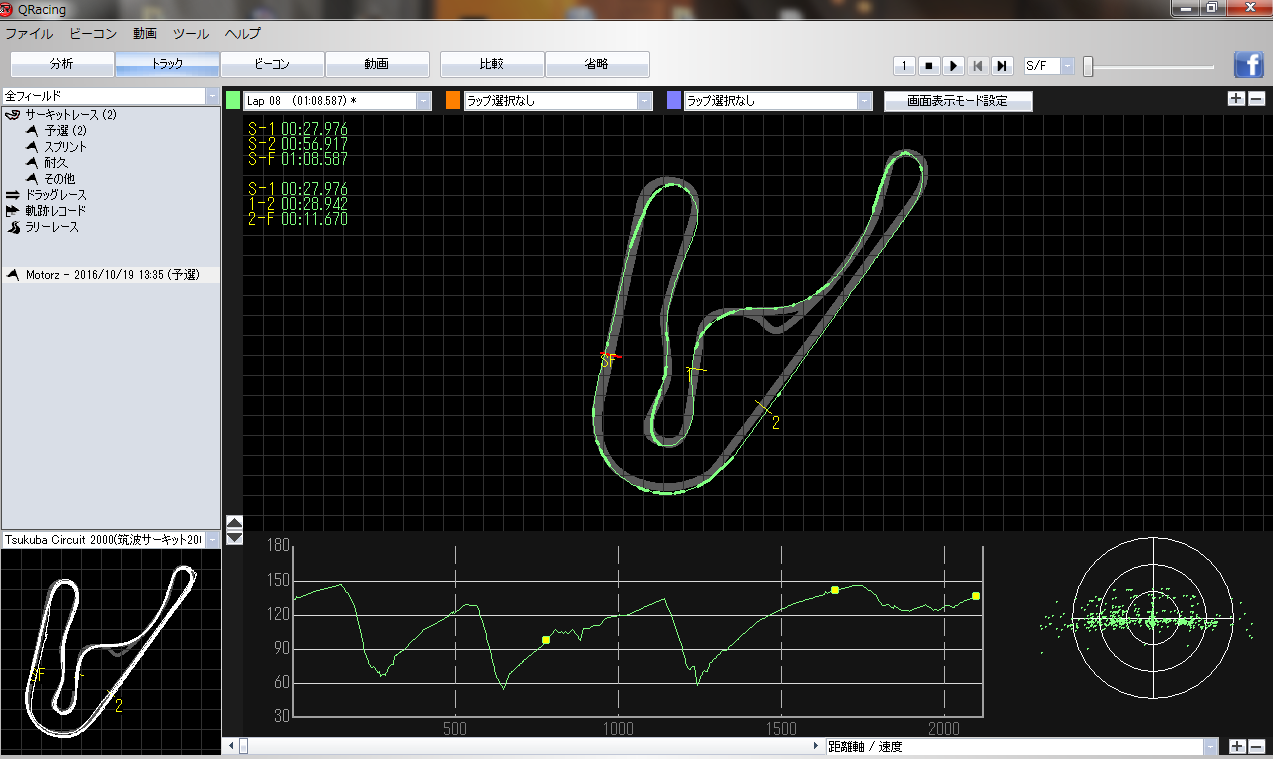Viewport: 1273px width, 759px height.
Task: Open the ツール menu
Action: tap(191, 33)
